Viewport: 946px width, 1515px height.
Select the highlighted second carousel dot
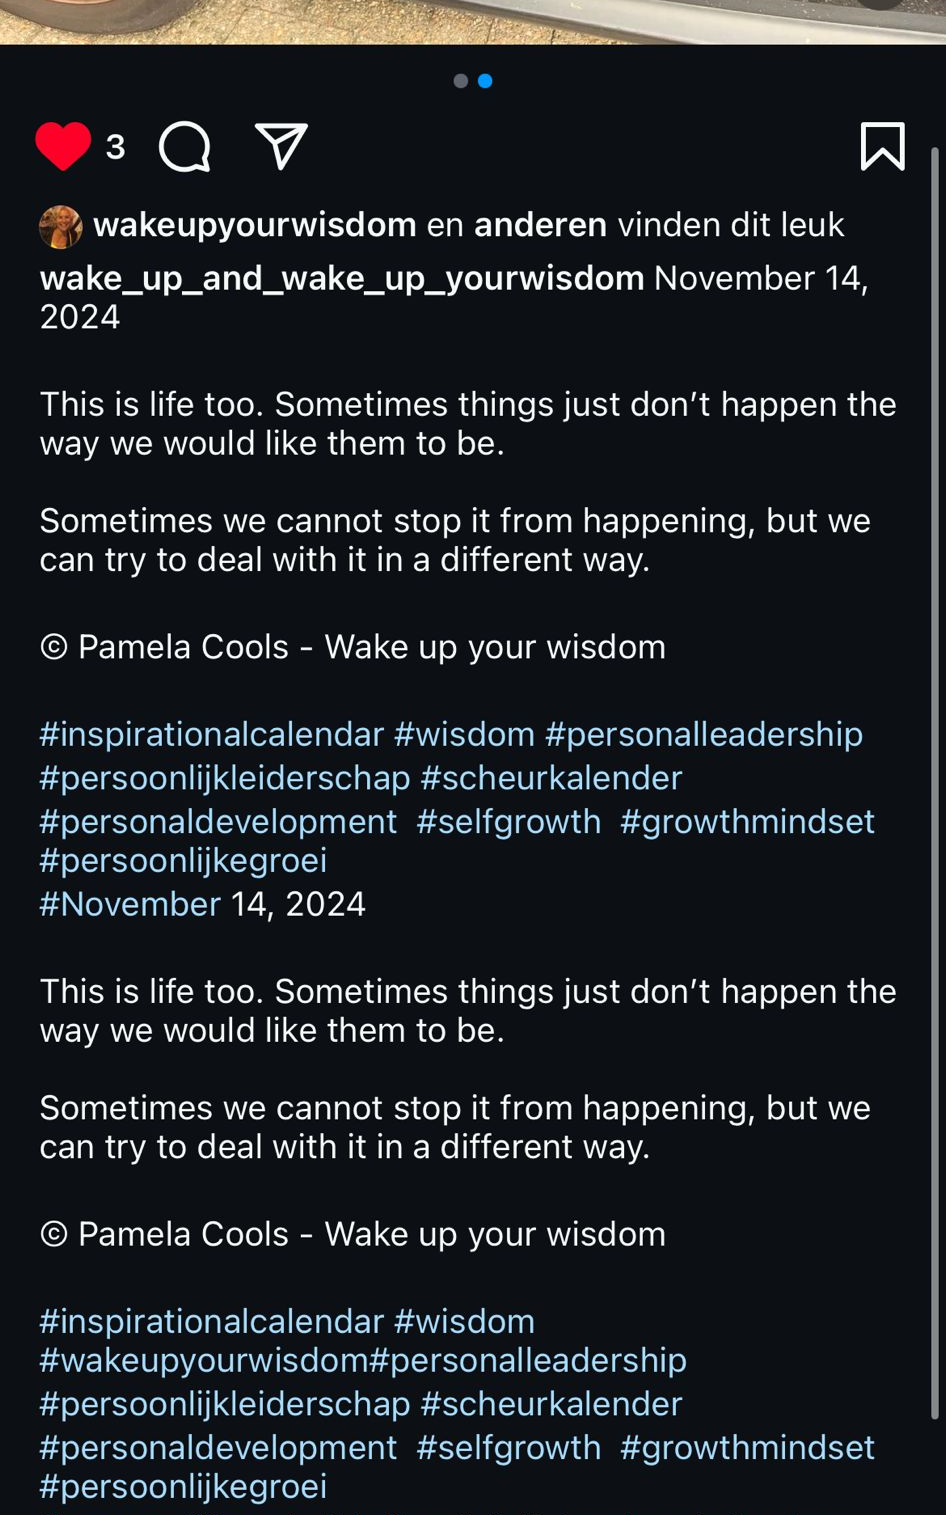pos(485,82)
